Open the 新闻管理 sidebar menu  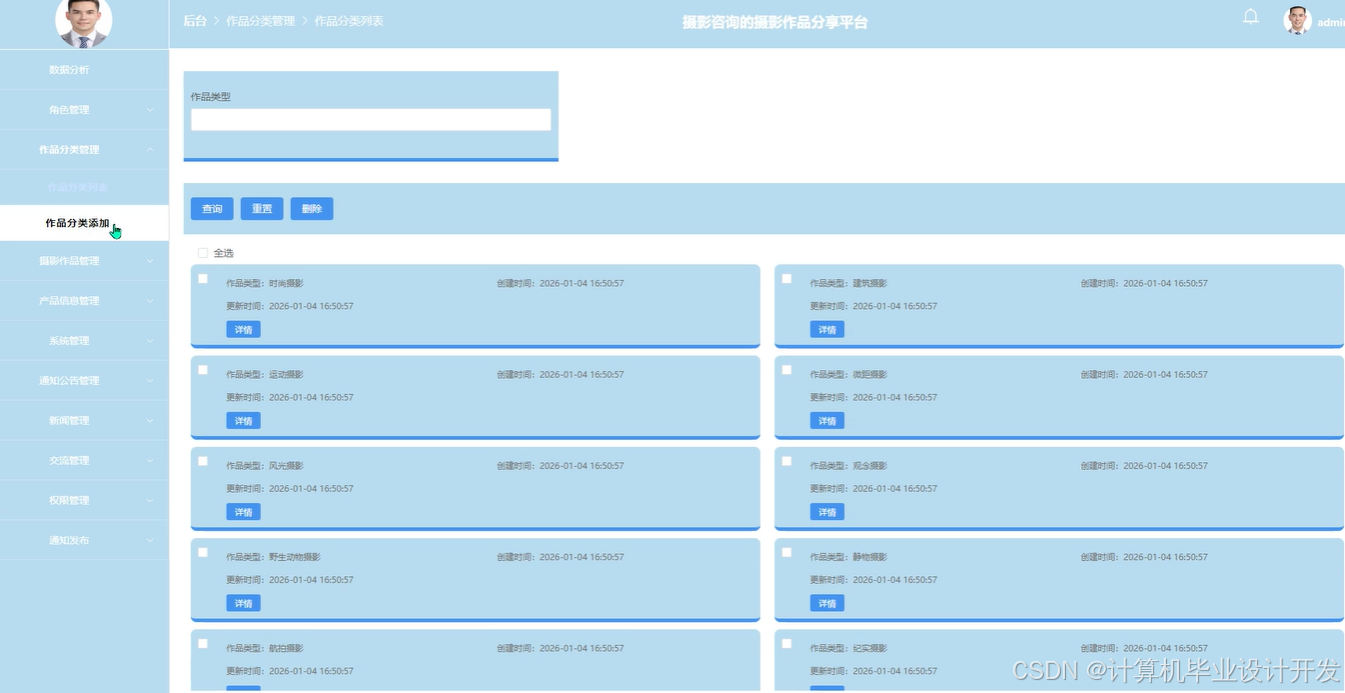84,421
